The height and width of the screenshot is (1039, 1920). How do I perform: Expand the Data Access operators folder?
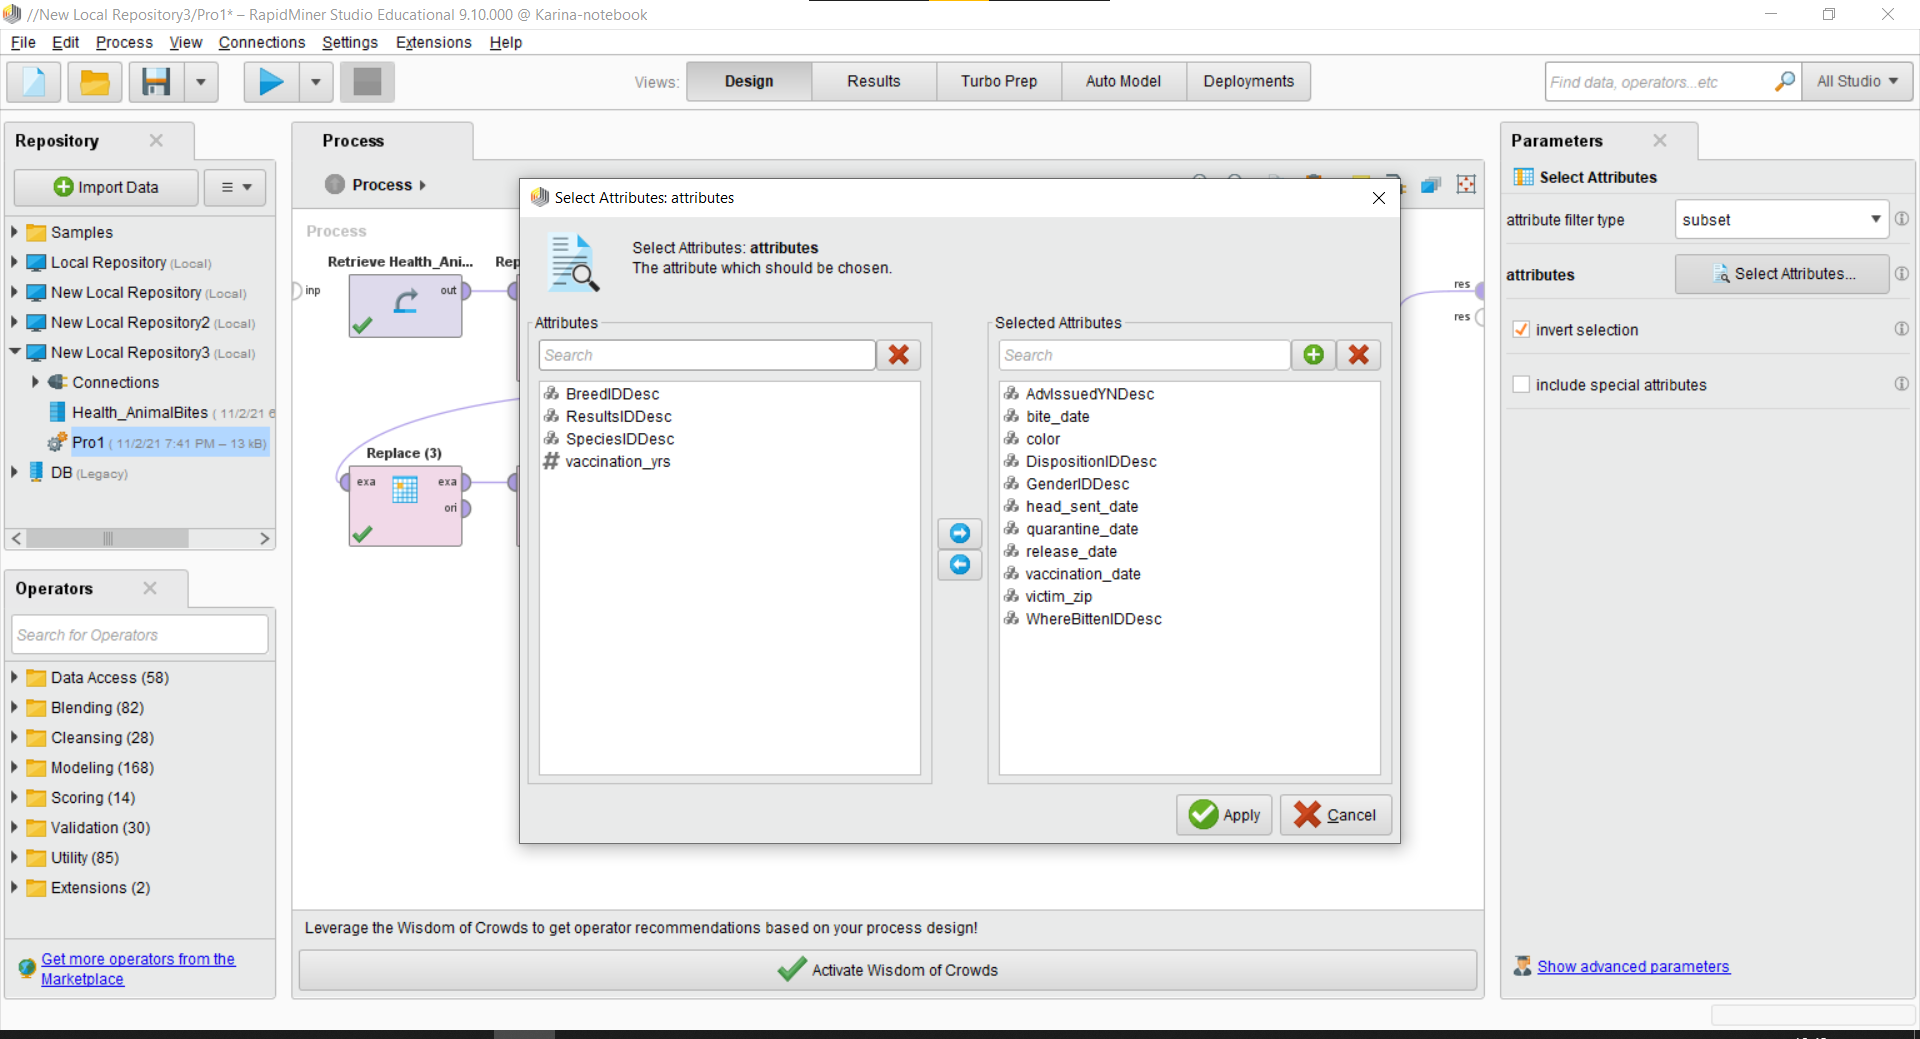(14, 677)
